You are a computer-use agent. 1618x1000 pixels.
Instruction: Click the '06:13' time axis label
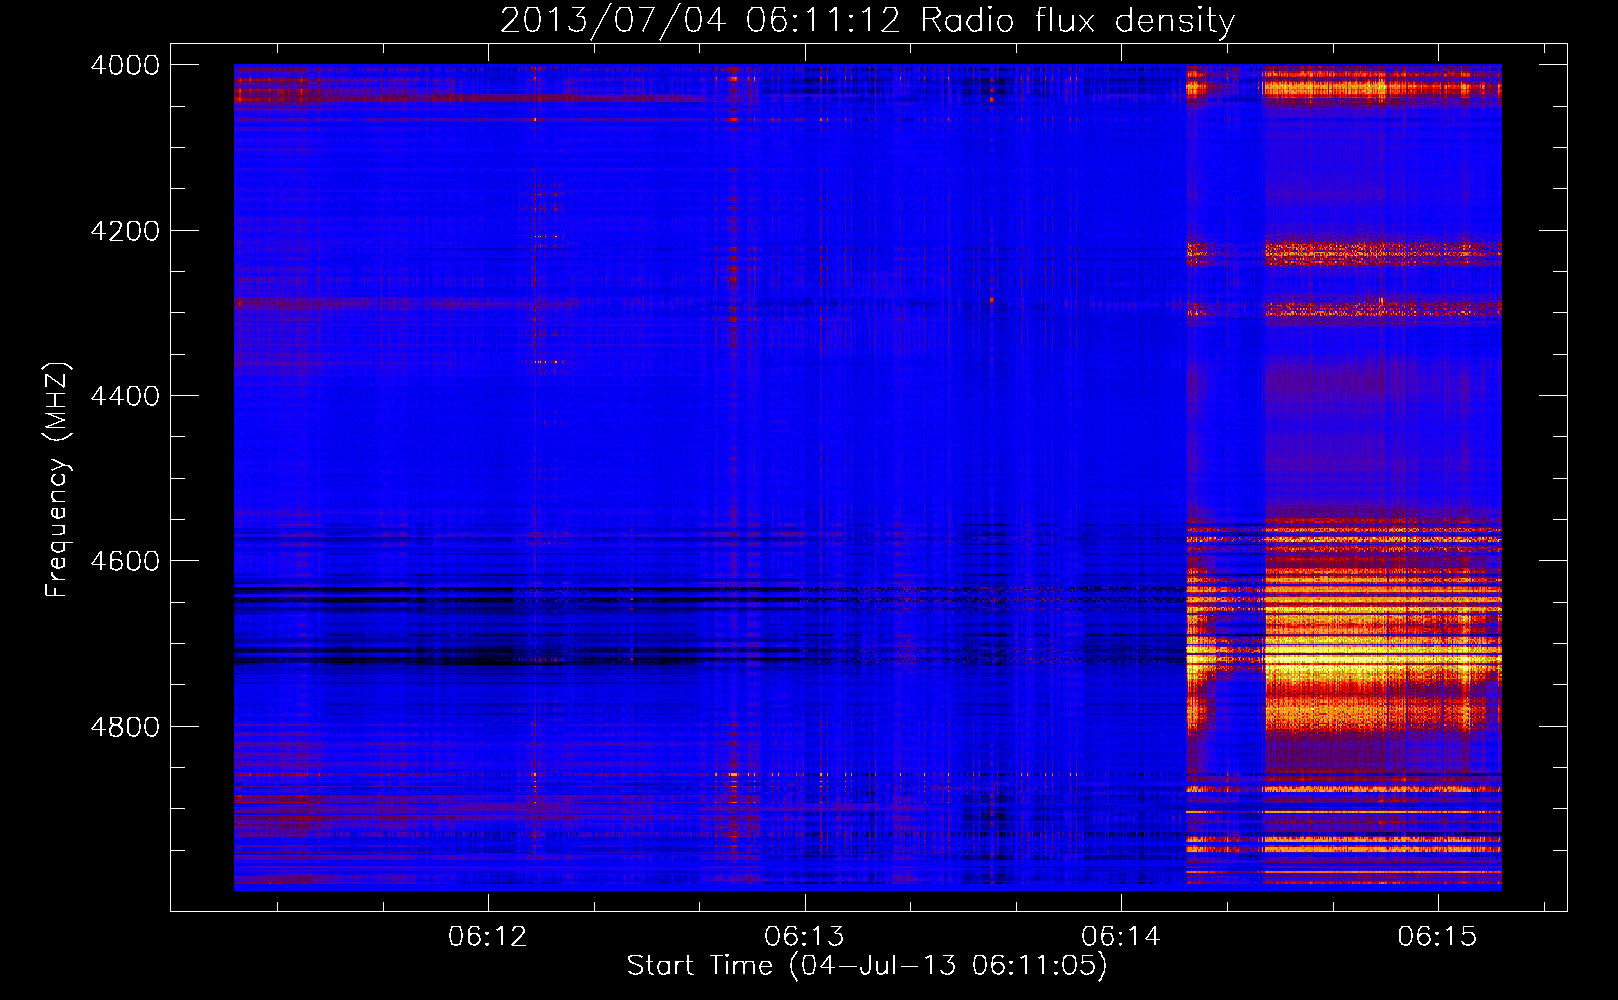click(805, 936)
